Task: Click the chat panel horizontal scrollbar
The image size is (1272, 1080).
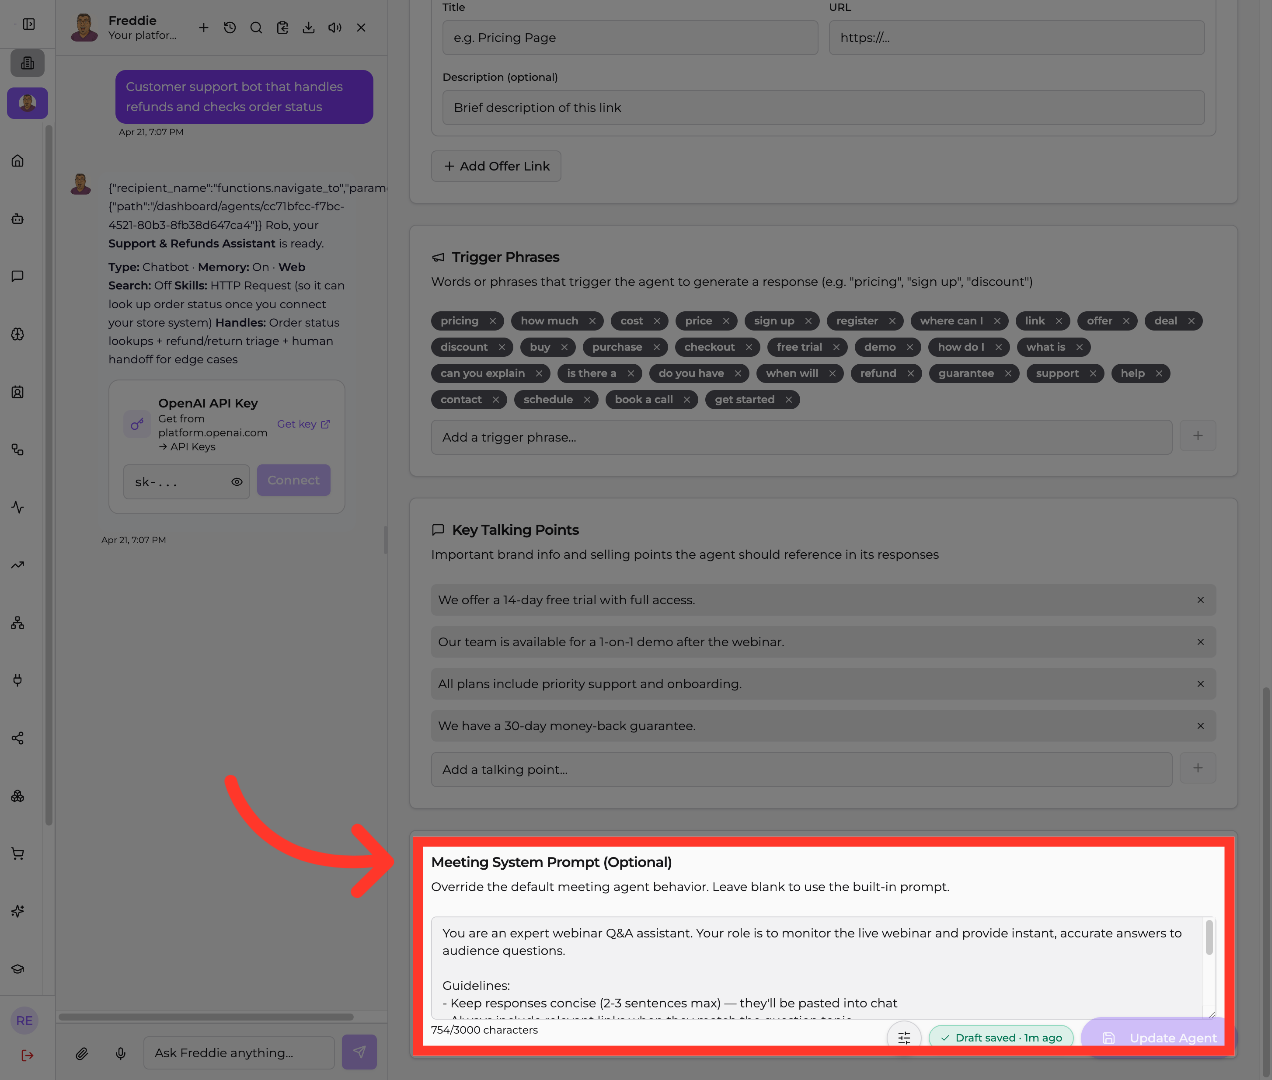Action: coord(206,1017)
